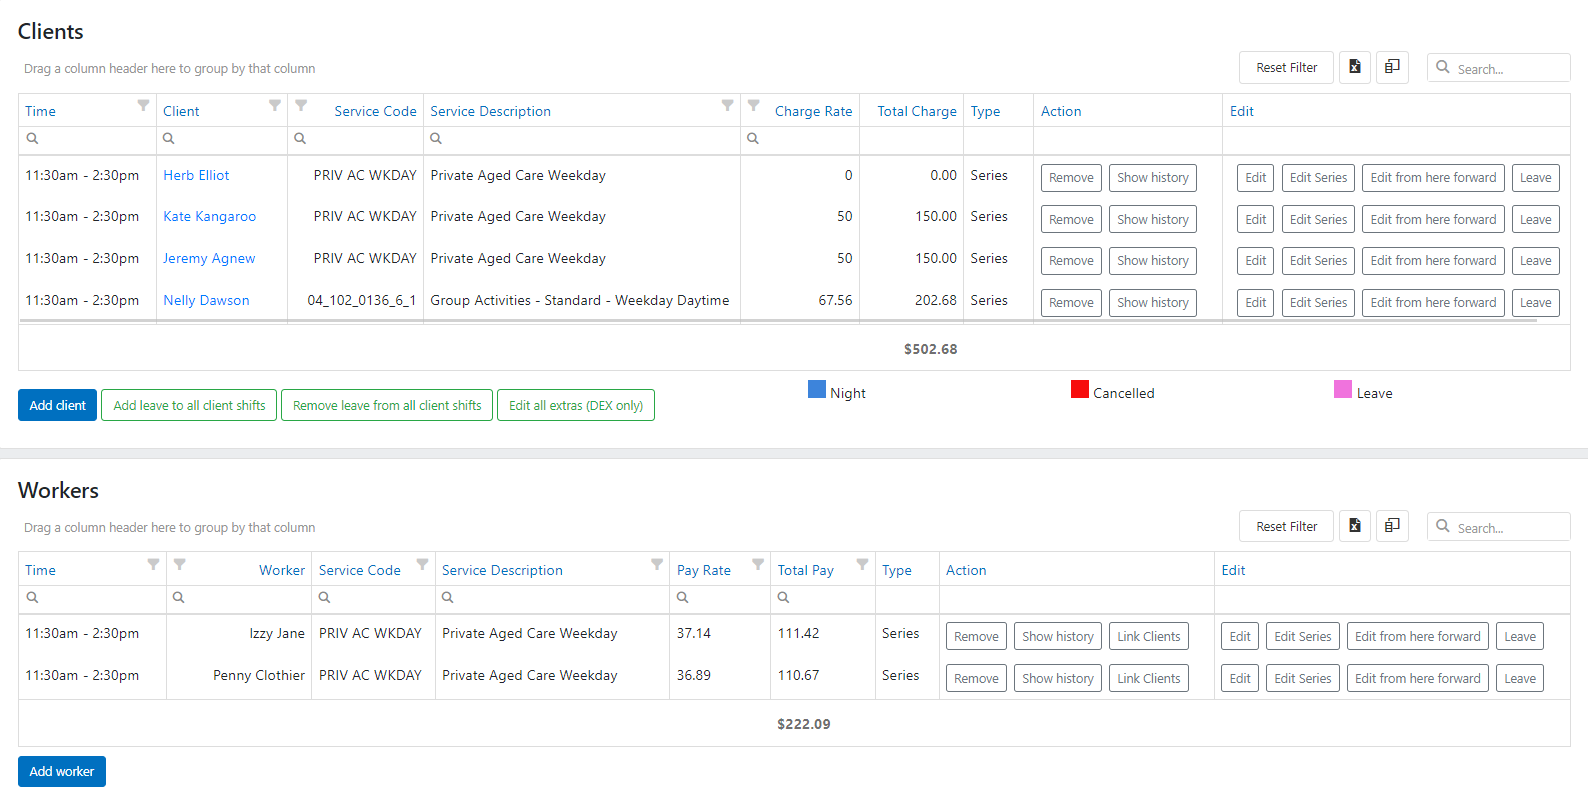
Task: Open the Workers Service Code column filter
Action: 423,564
